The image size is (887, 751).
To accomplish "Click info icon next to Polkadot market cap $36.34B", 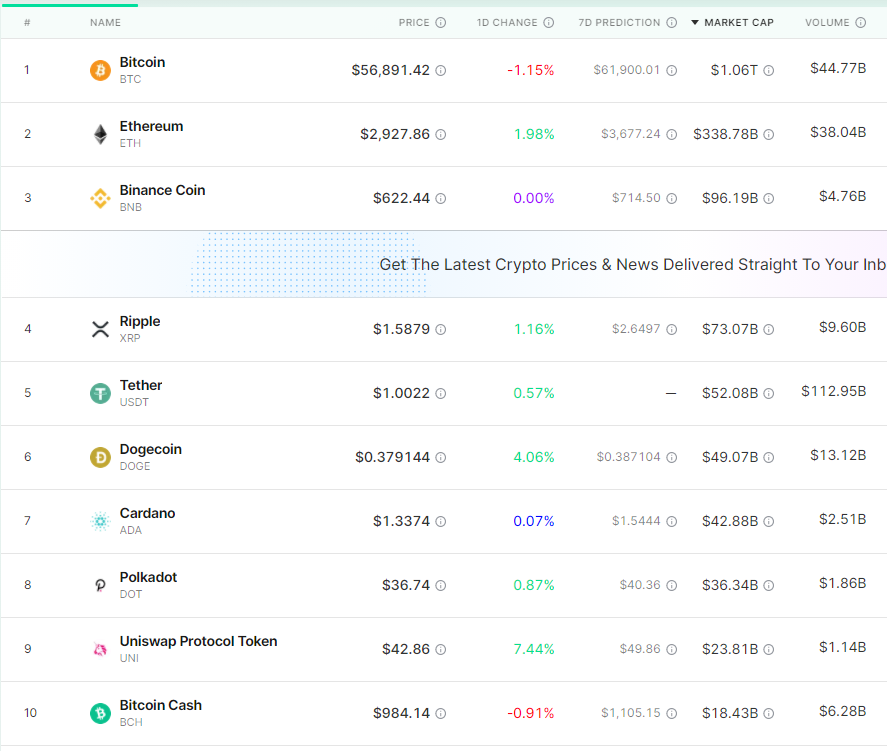I will coord(769,585).
